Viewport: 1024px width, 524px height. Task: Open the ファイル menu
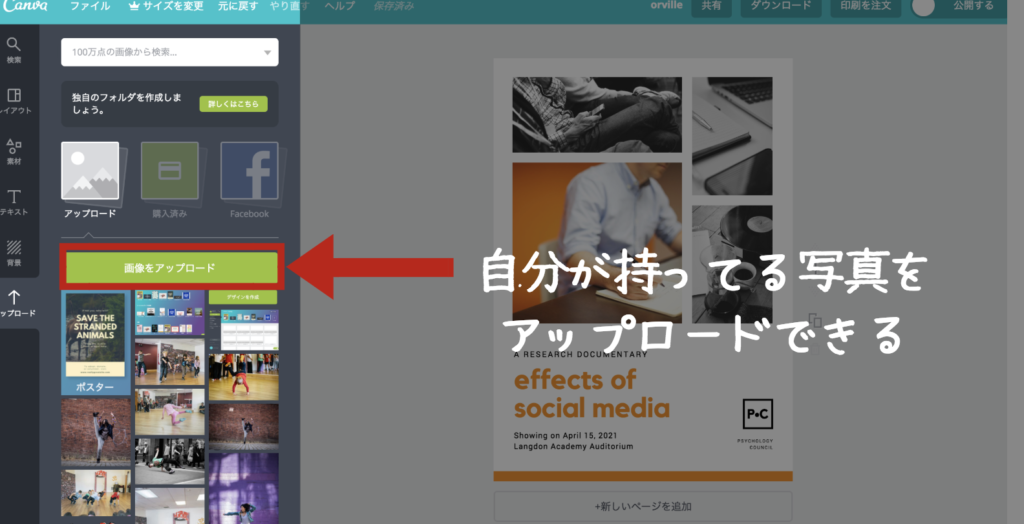coord(90,7)
